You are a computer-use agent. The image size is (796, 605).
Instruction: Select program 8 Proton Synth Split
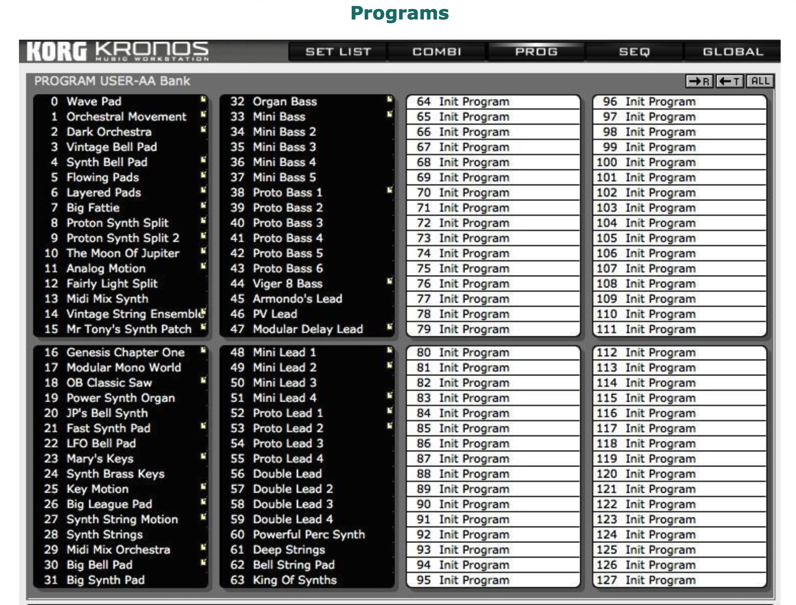click(x=121, y=223)
